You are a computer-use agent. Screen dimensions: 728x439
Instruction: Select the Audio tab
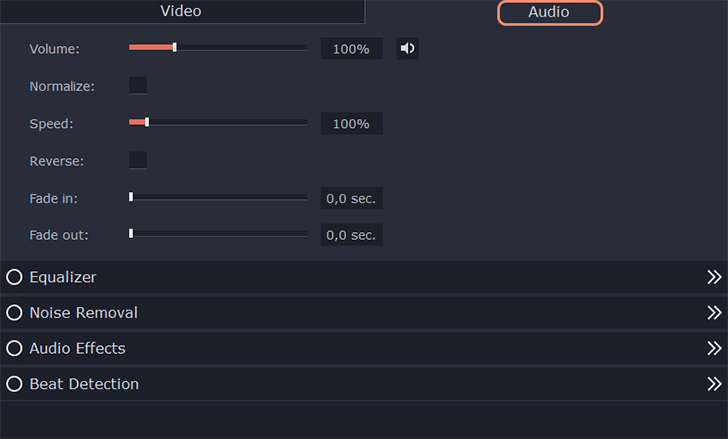549,13
